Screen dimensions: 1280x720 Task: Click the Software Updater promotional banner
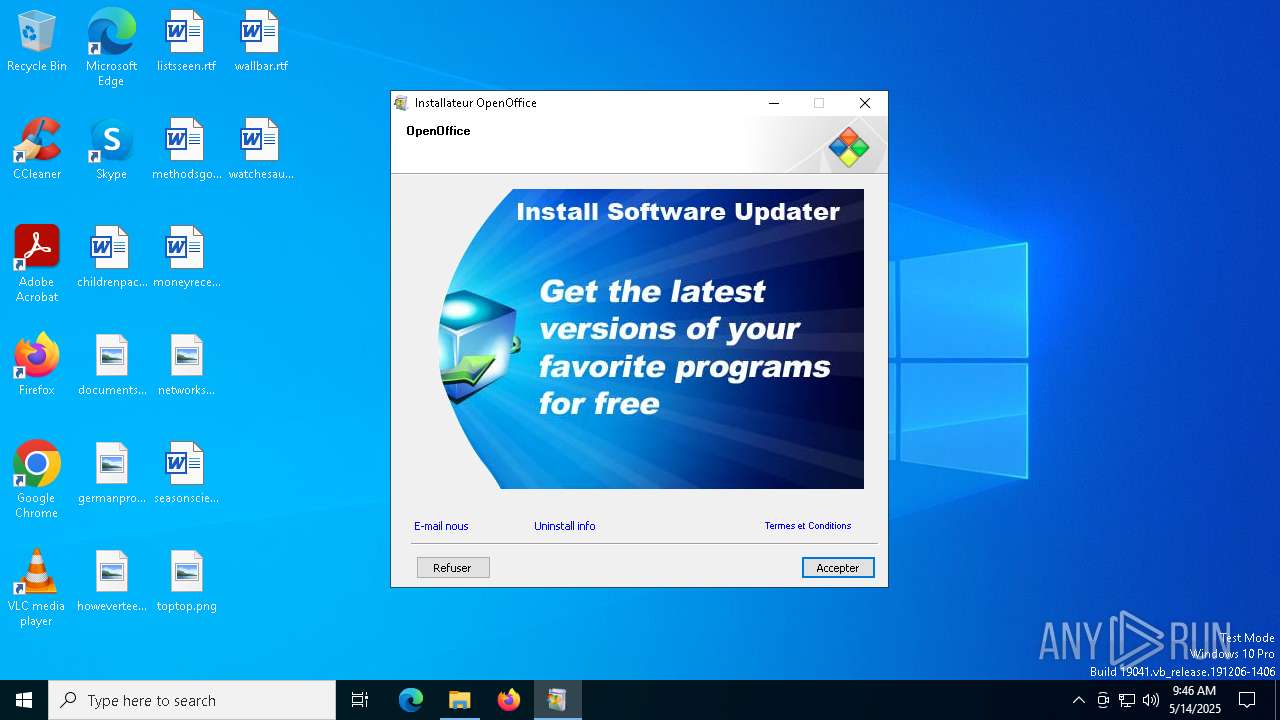[651, 339]
